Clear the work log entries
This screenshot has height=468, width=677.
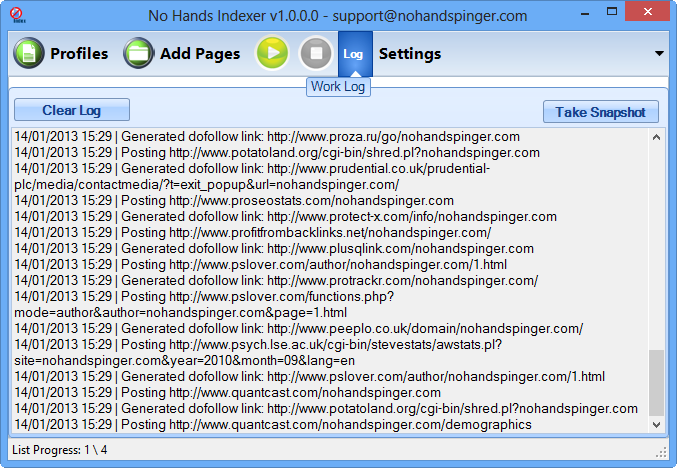(72, 110)
